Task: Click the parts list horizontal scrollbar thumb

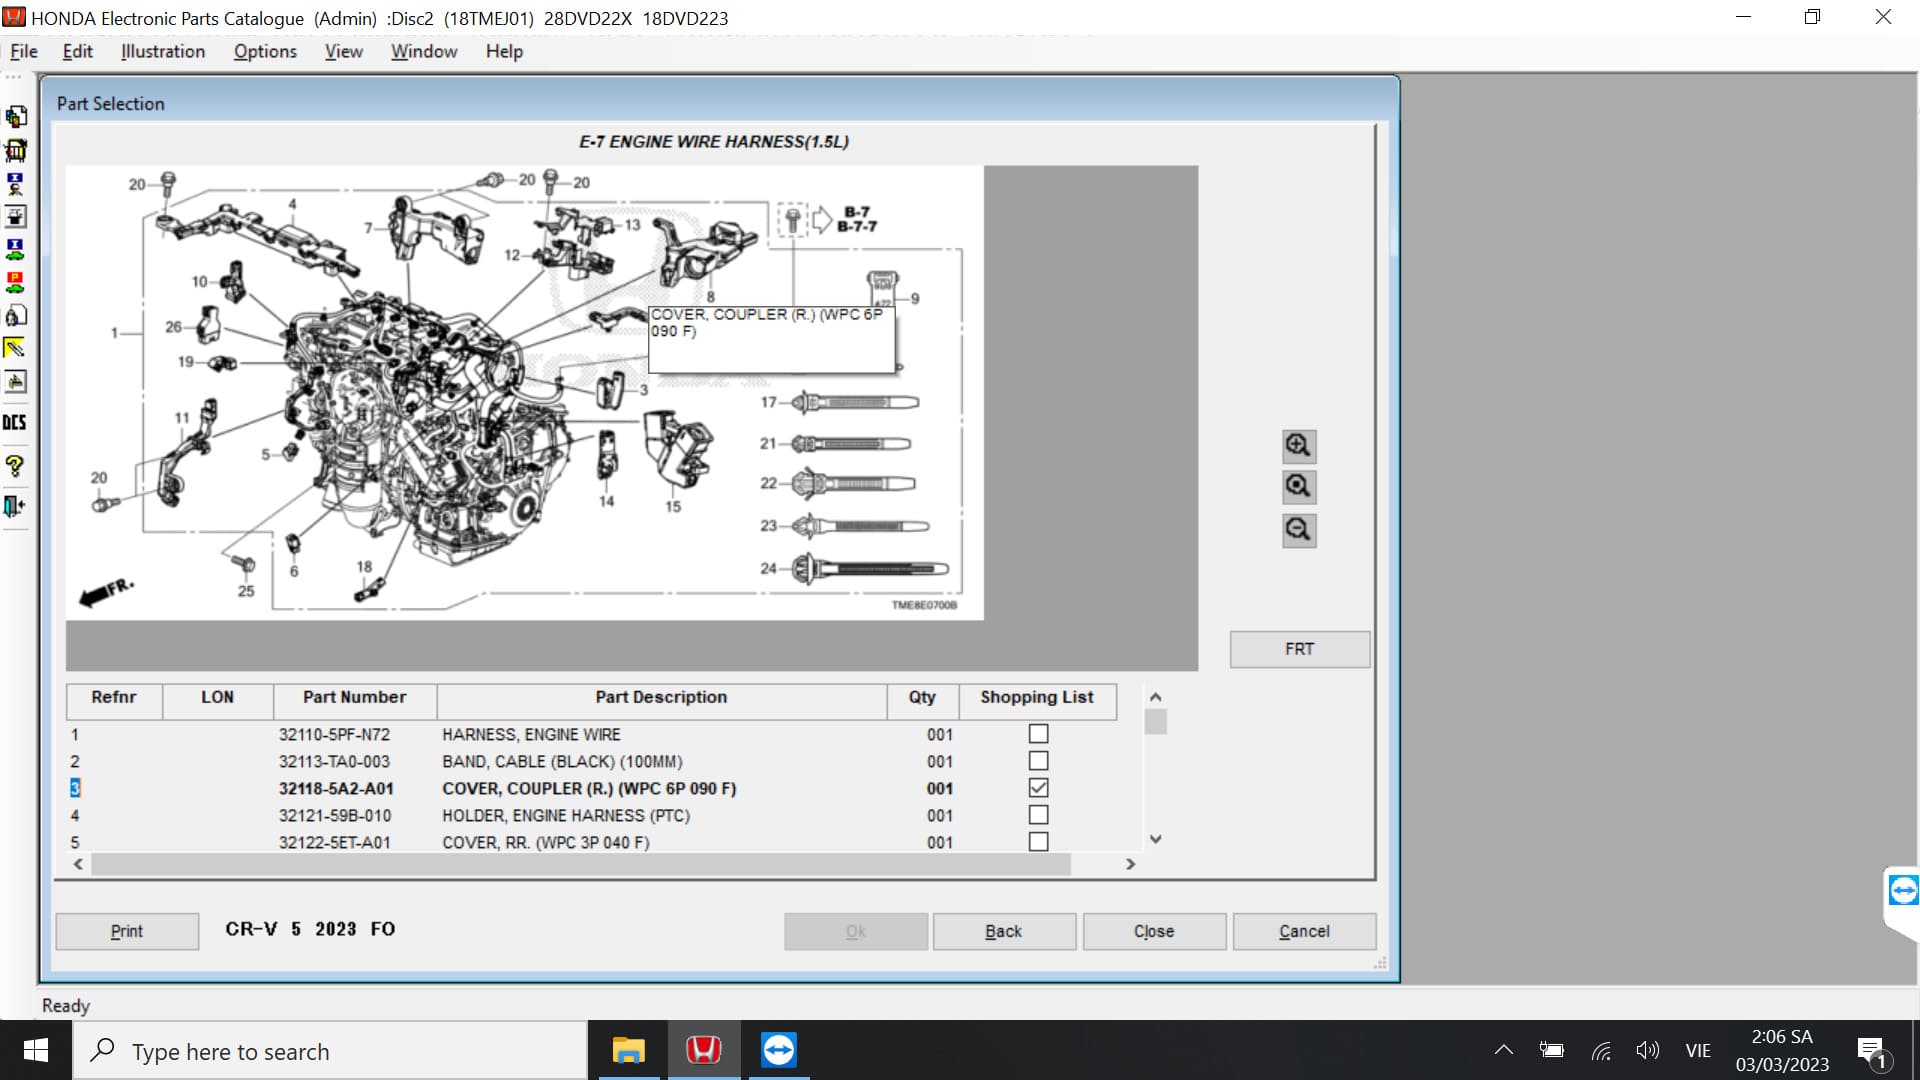Action: 580,864
